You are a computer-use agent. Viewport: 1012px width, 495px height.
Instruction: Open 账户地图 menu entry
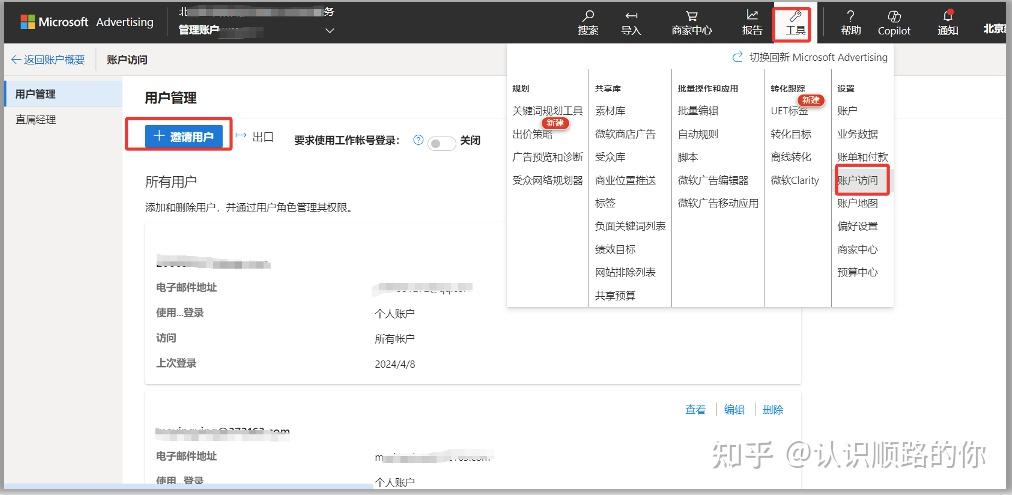pyautogui.click(x=857, y=203)
